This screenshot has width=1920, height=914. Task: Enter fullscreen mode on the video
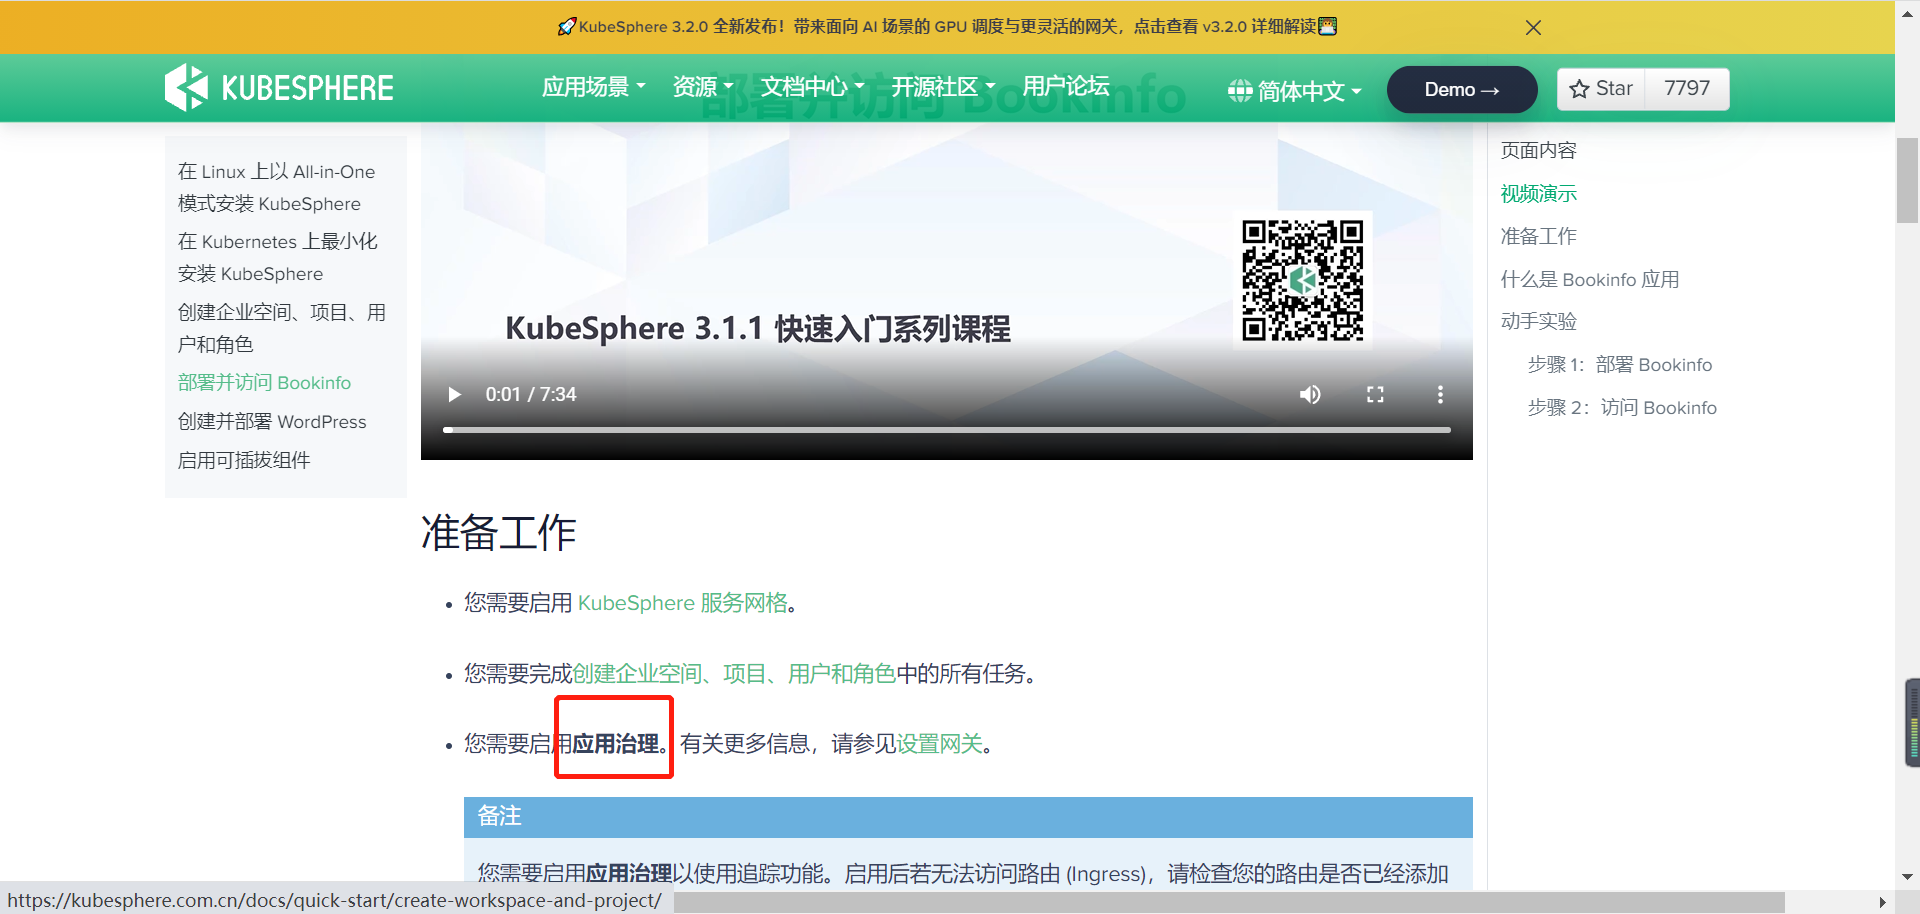click(1375, 394)
